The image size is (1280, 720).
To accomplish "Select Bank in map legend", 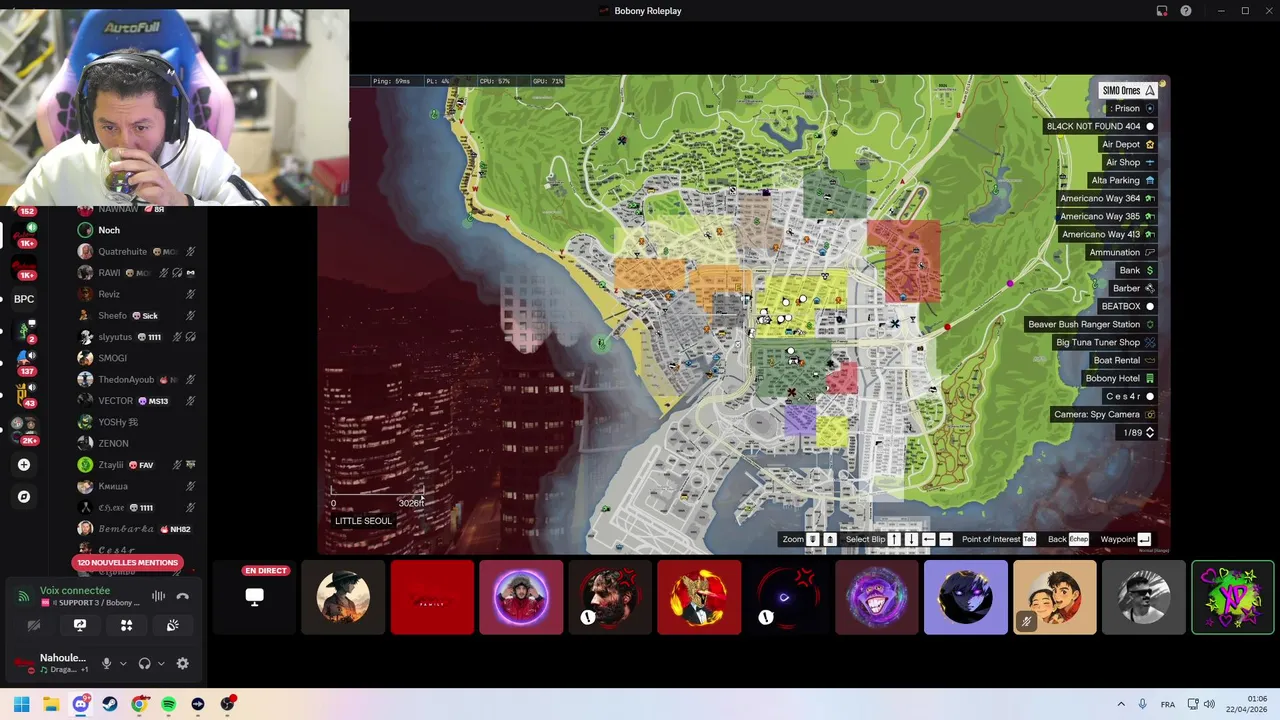I will coord(1137,270).
